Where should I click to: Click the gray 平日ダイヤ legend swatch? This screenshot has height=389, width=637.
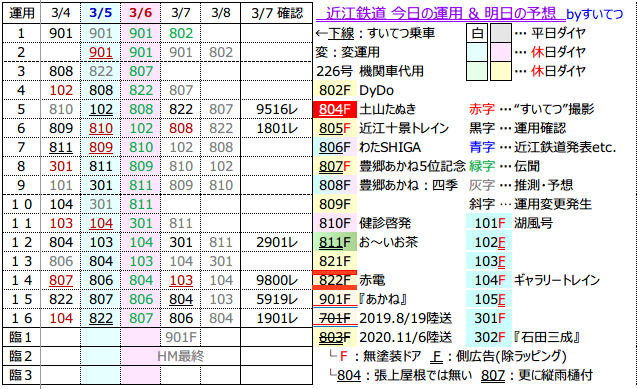click(x=500, y=33)
